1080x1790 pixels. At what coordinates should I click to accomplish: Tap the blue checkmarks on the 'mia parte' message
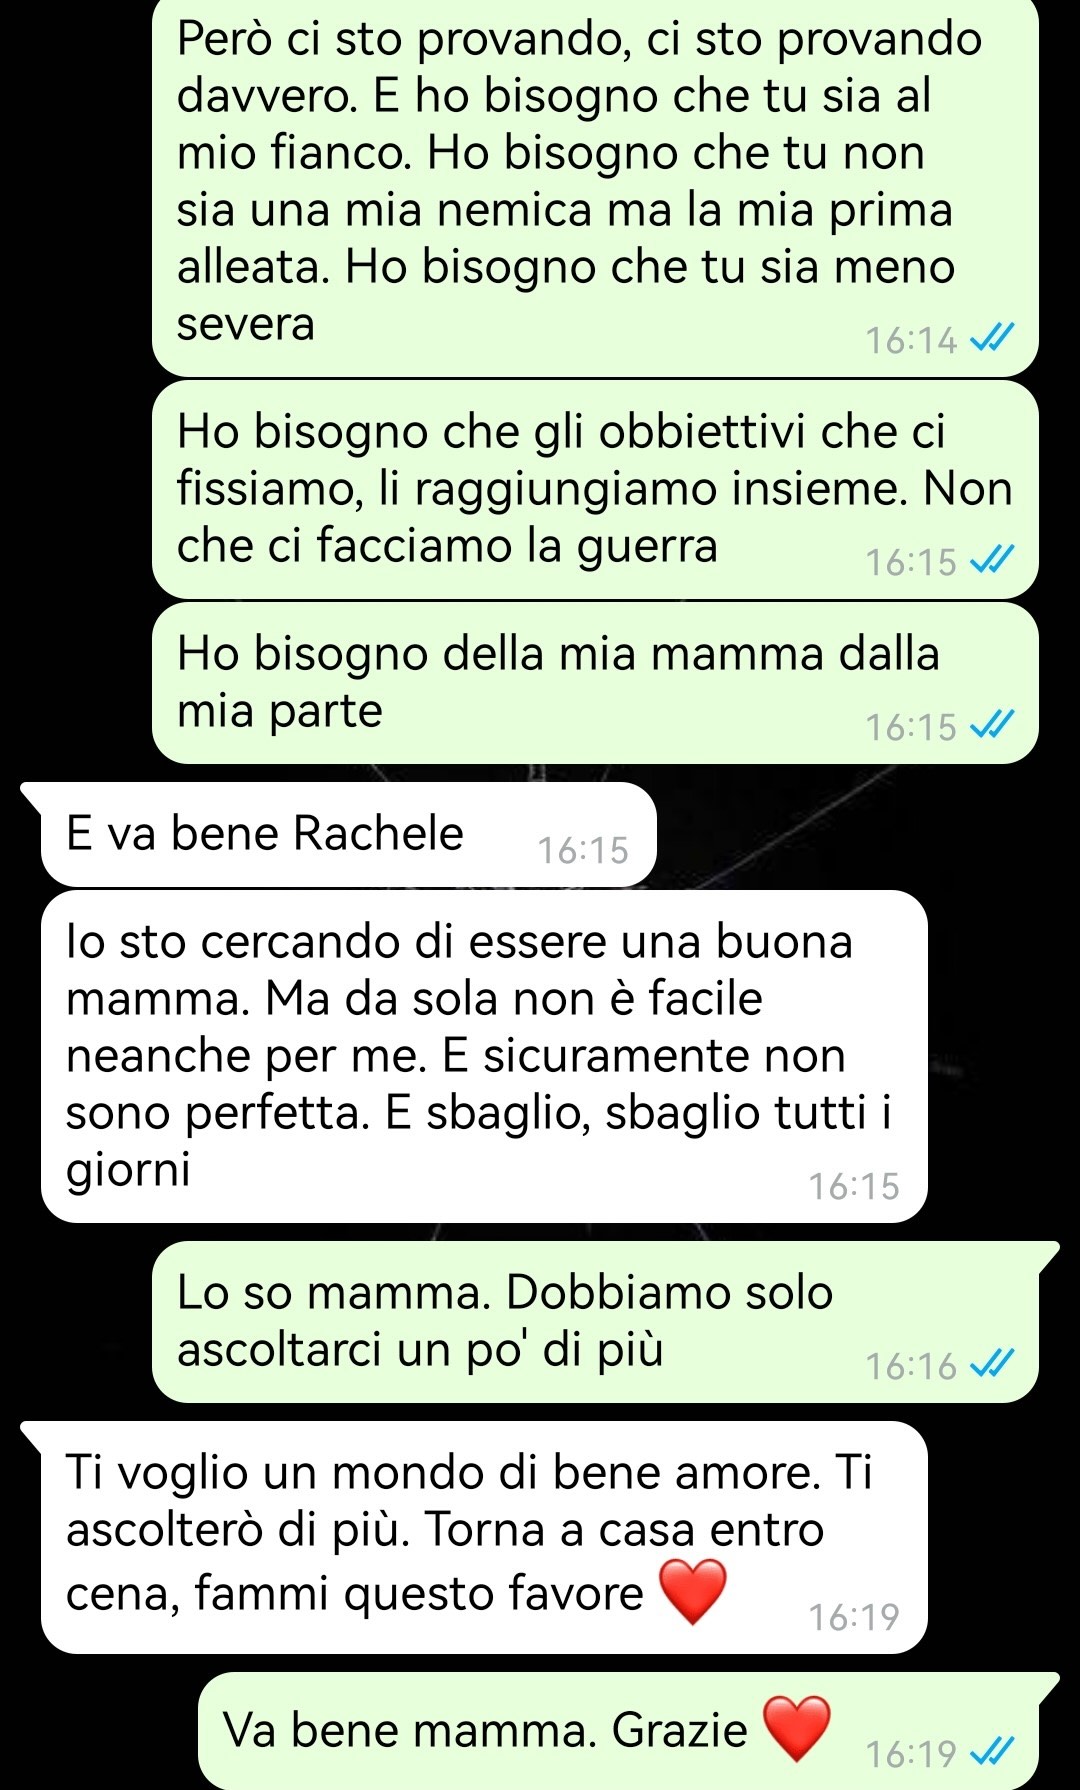click(993, 727)
